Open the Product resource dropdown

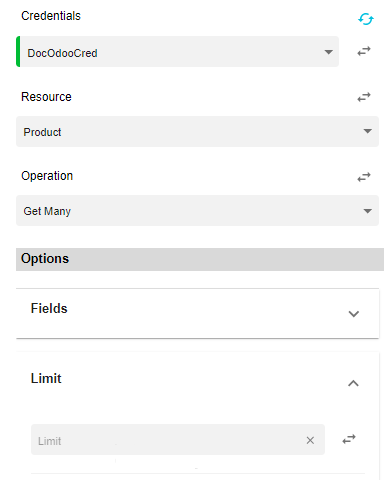click(x=197, y=132)
